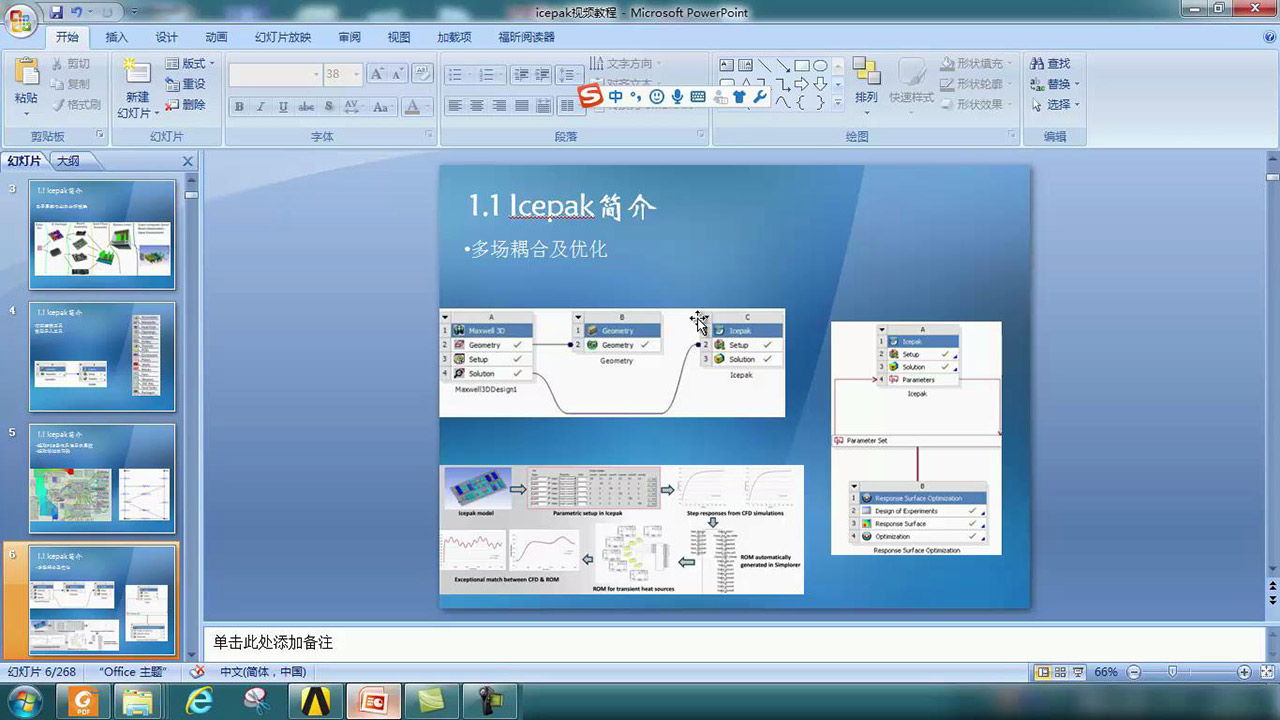1280x720 pixels.
Task: Switch to 设计 ribbon tab
Action: click(x=167, y=37)
